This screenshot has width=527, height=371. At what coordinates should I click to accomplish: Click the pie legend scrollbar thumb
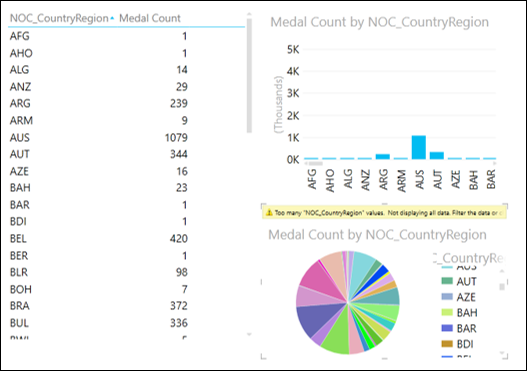[502, 287]
